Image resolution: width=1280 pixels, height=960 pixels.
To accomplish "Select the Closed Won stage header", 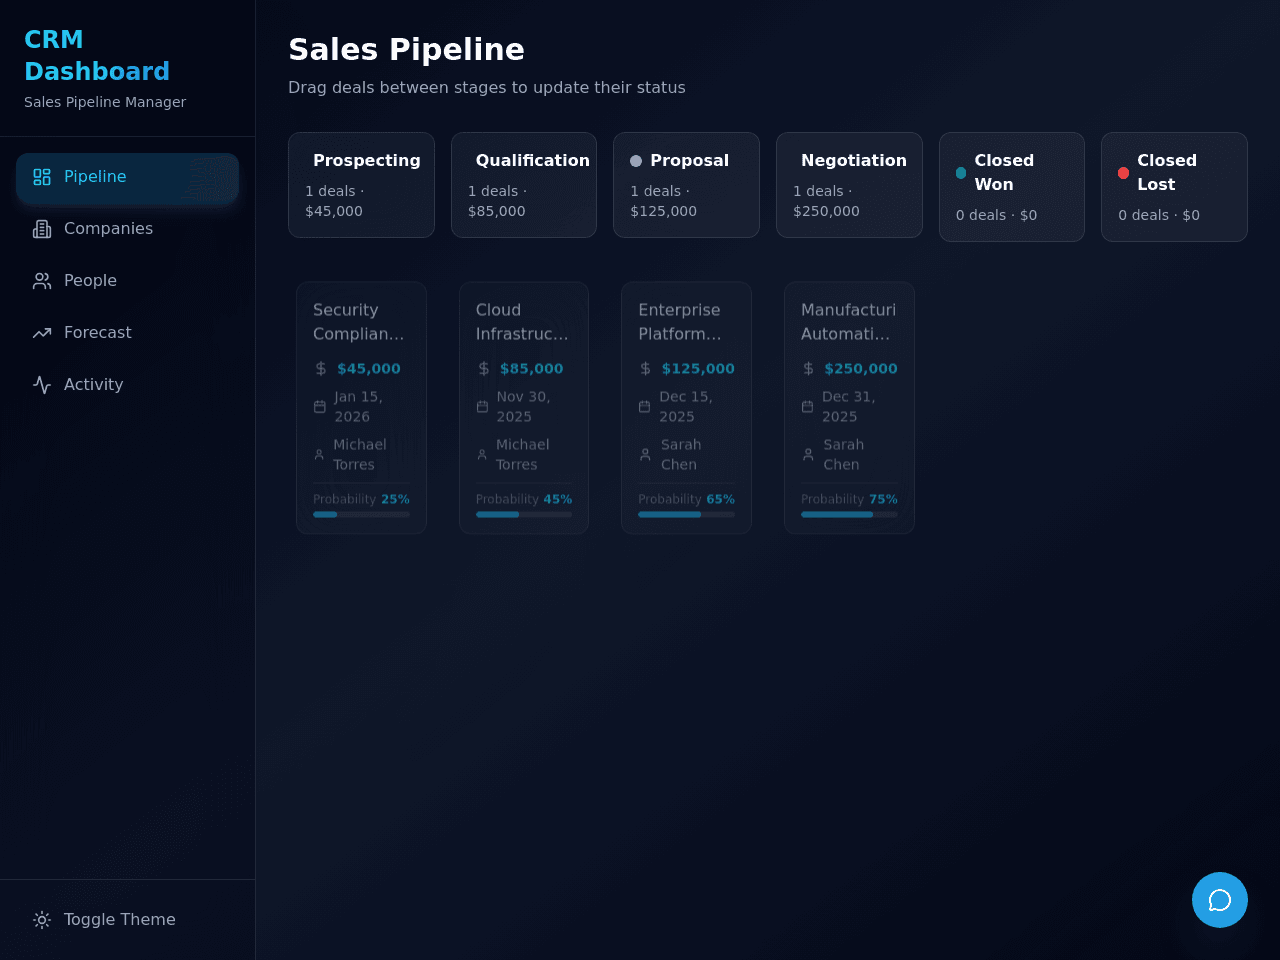I will coord(1012,187).
